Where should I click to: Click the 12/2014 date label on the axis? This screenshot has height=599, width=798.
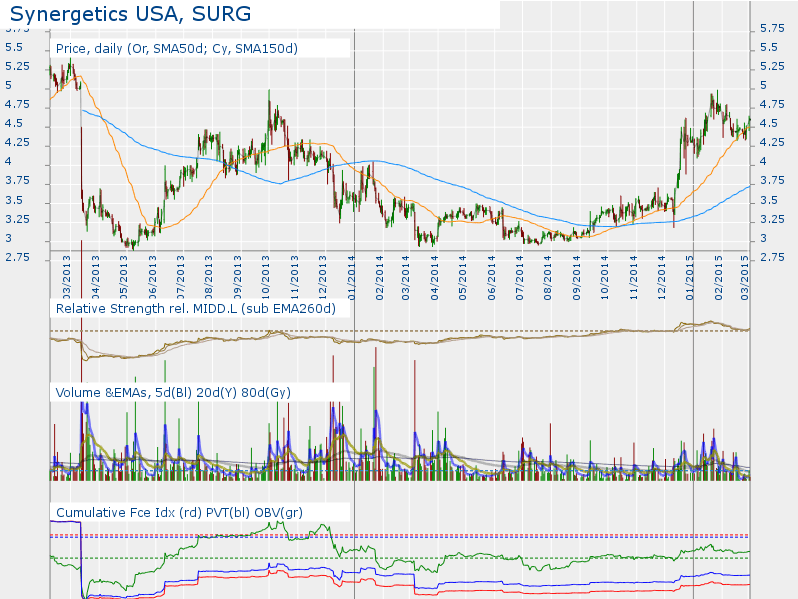(x=662, y=278)
